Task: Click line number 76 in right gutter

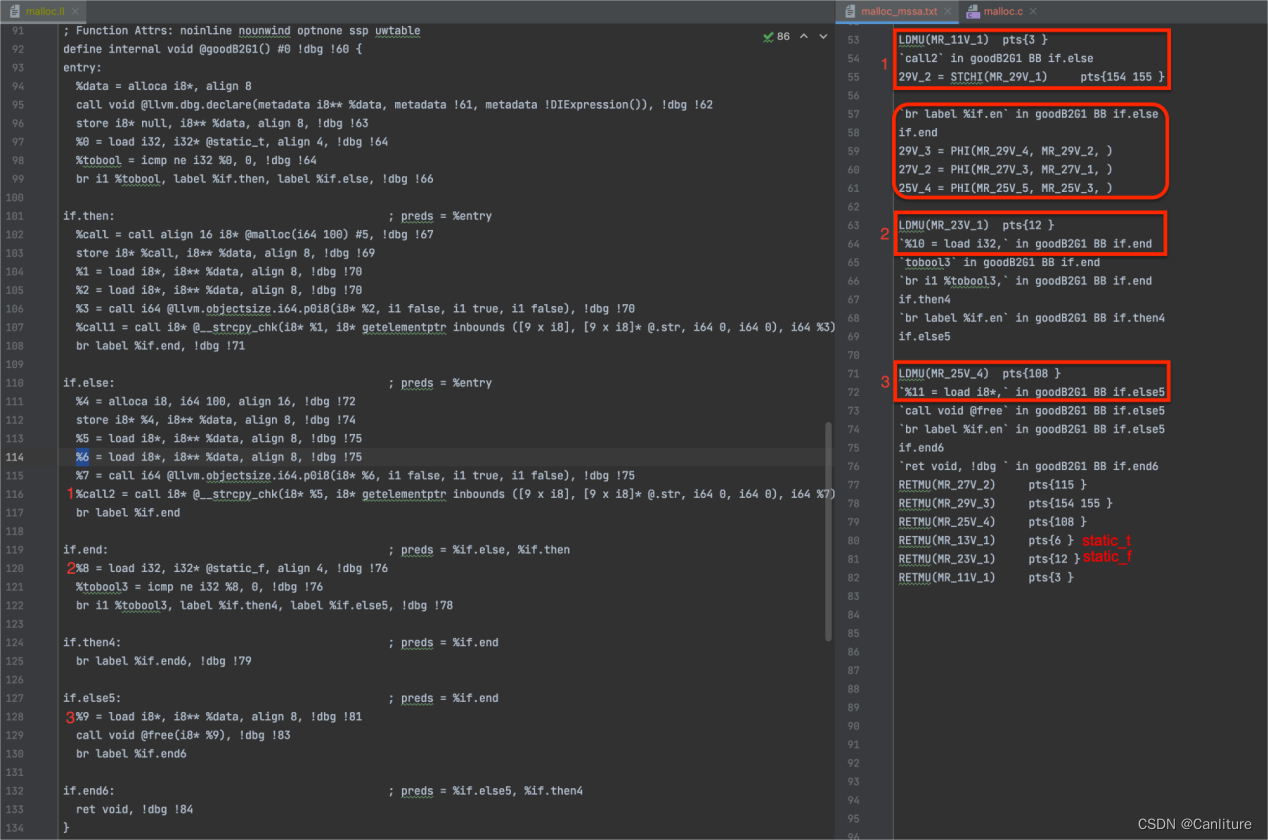Action: pos(853,466)
